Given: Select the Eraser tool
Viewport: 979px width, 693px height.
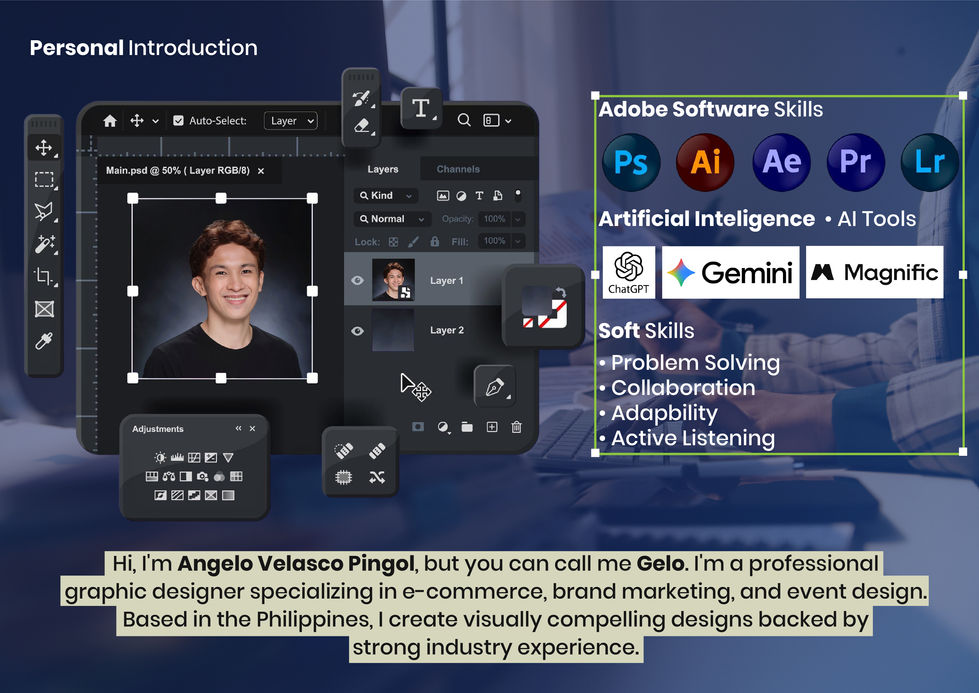Looking at the screenshot, I should [362, 125].
